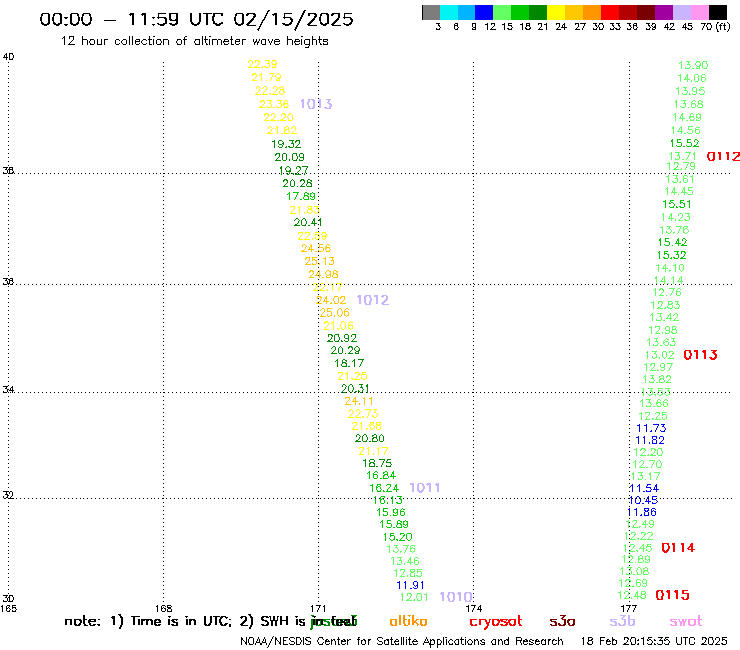Click the longitude axis label 168

coord(163,608)
